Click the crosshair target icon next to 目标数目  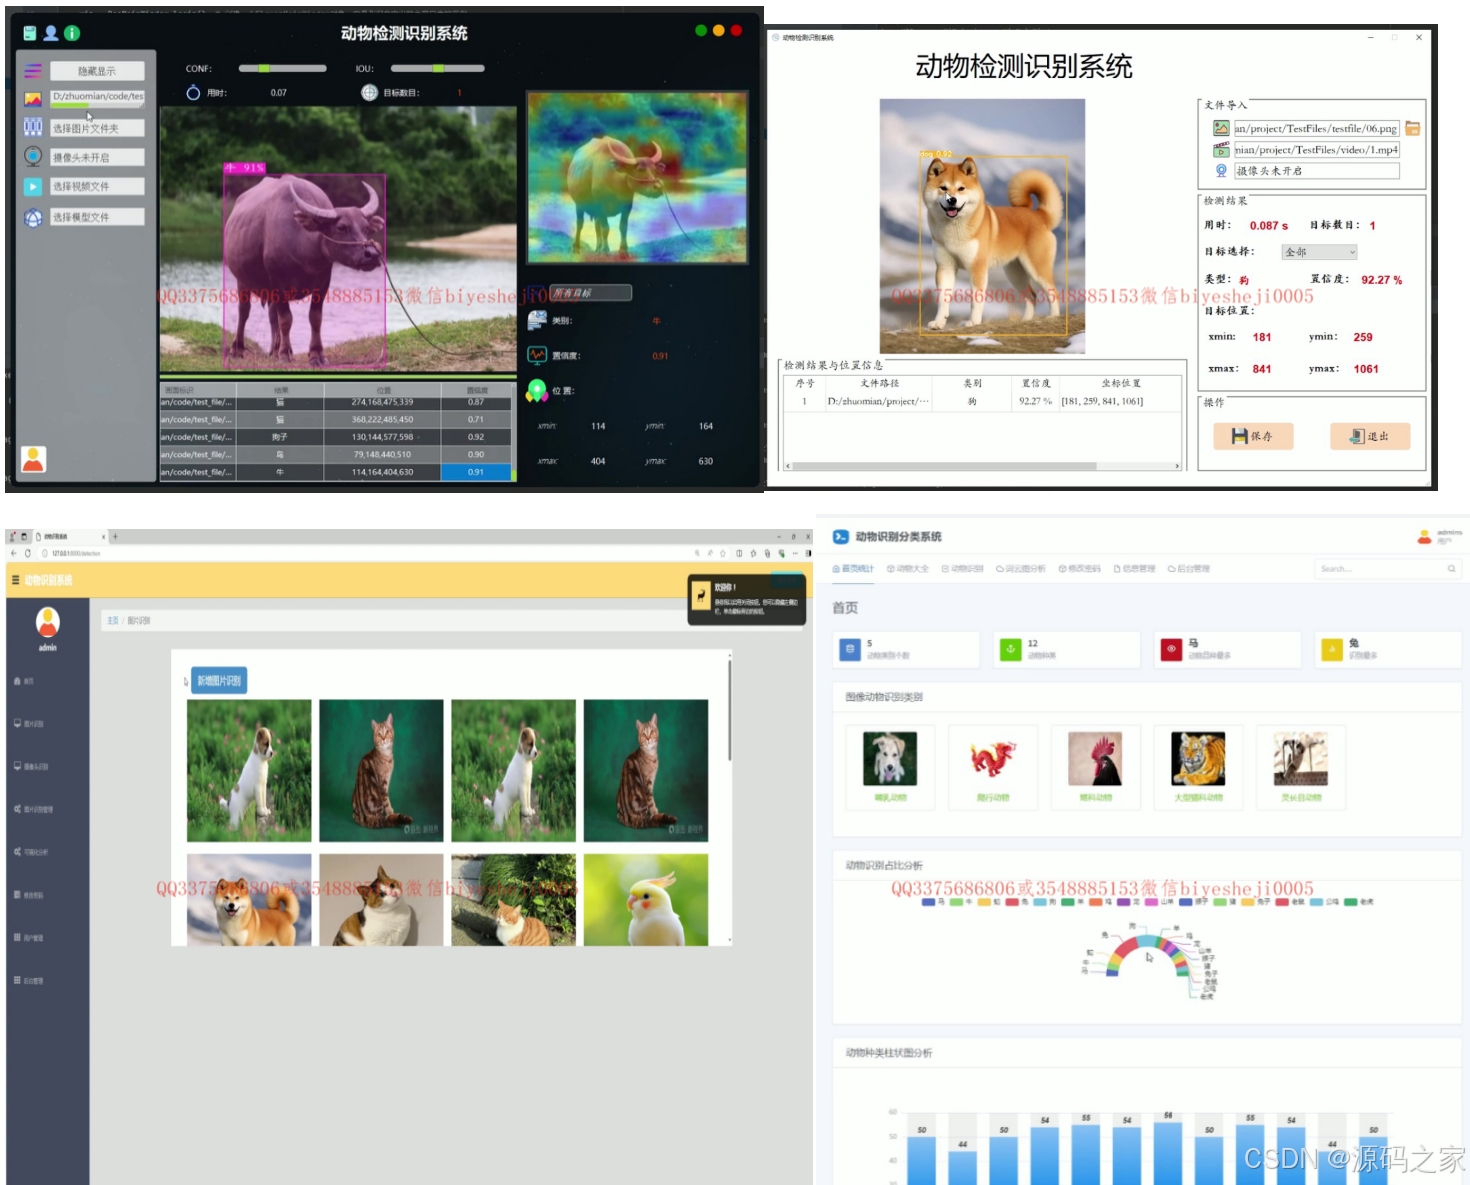pos(369,92)
